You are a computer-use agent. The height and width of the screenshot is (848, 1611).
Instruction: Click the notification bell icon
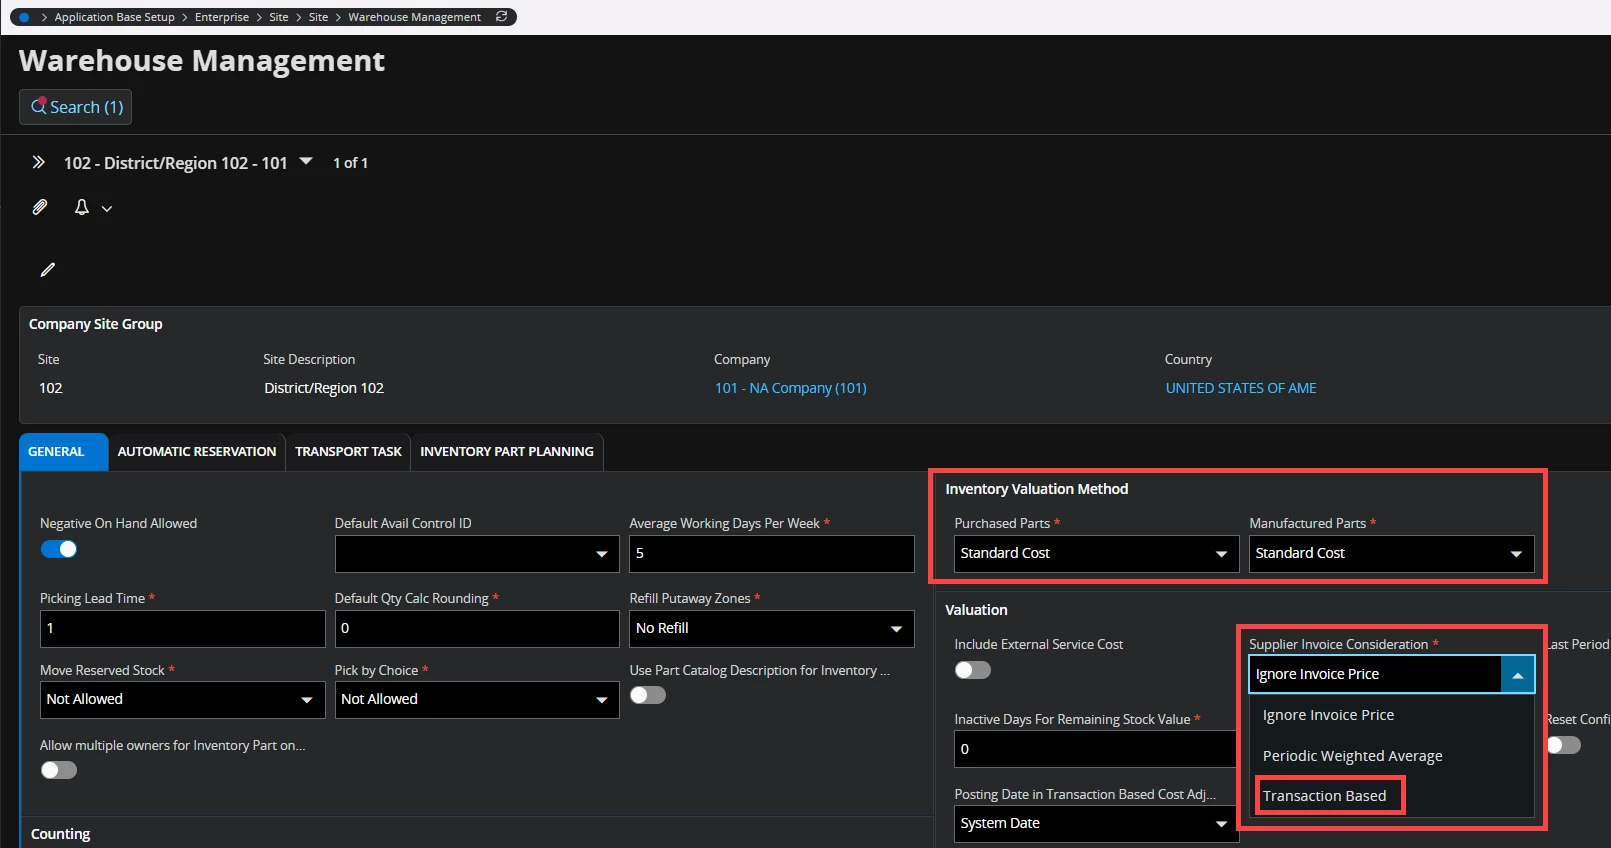[82, 207]
